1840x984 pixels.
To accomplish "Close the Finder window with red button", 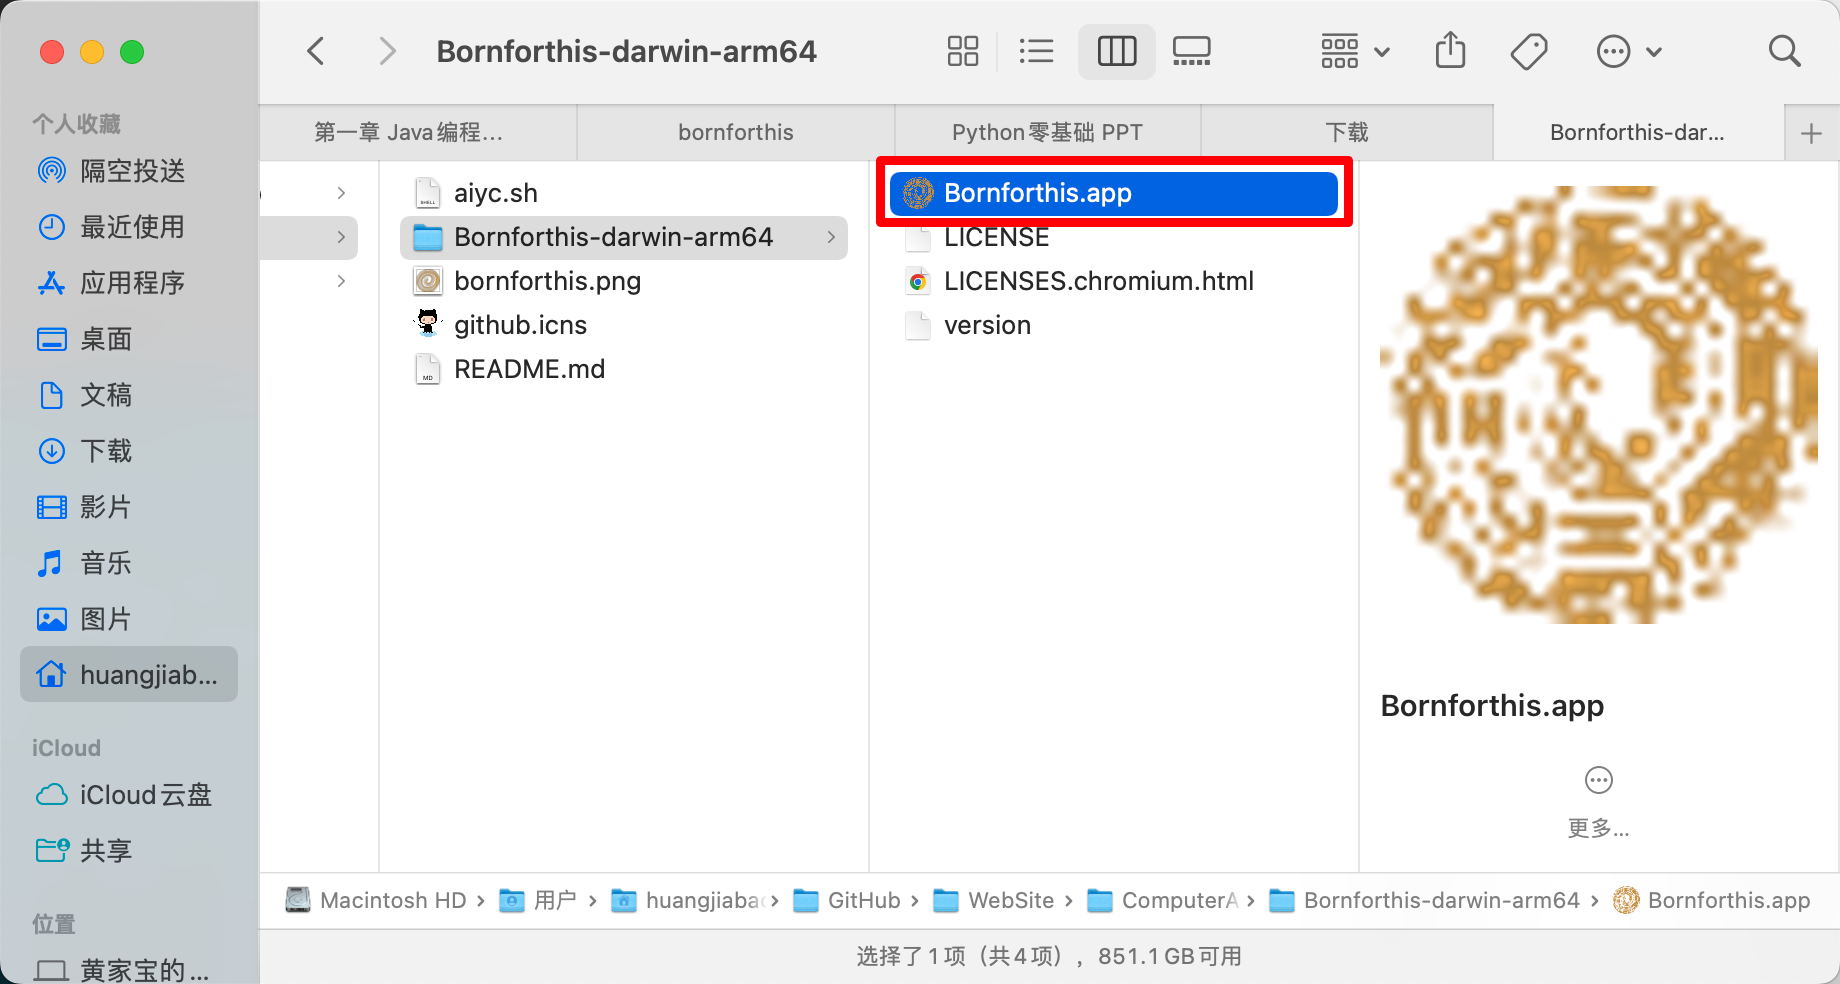I will pyautogui.click(x=52, y=52).
